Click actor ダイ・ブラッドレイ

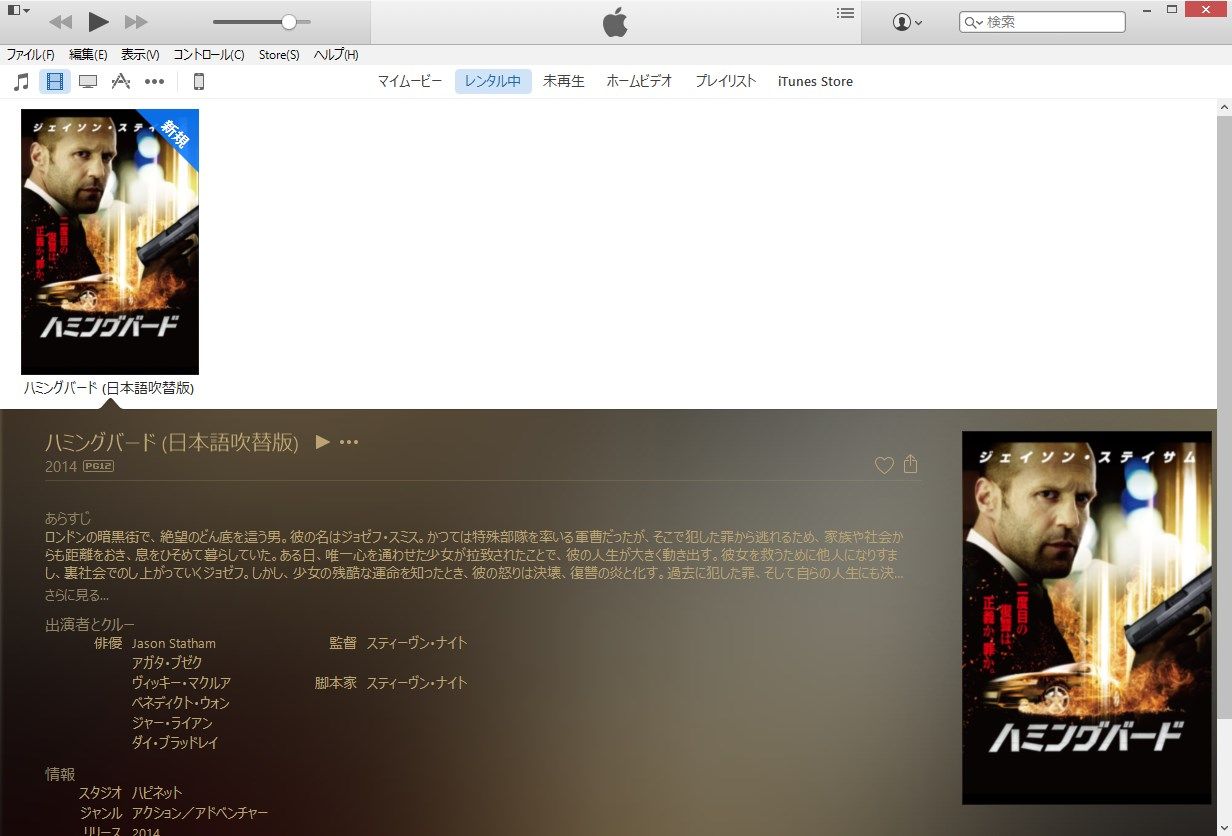tap(175, 743)
